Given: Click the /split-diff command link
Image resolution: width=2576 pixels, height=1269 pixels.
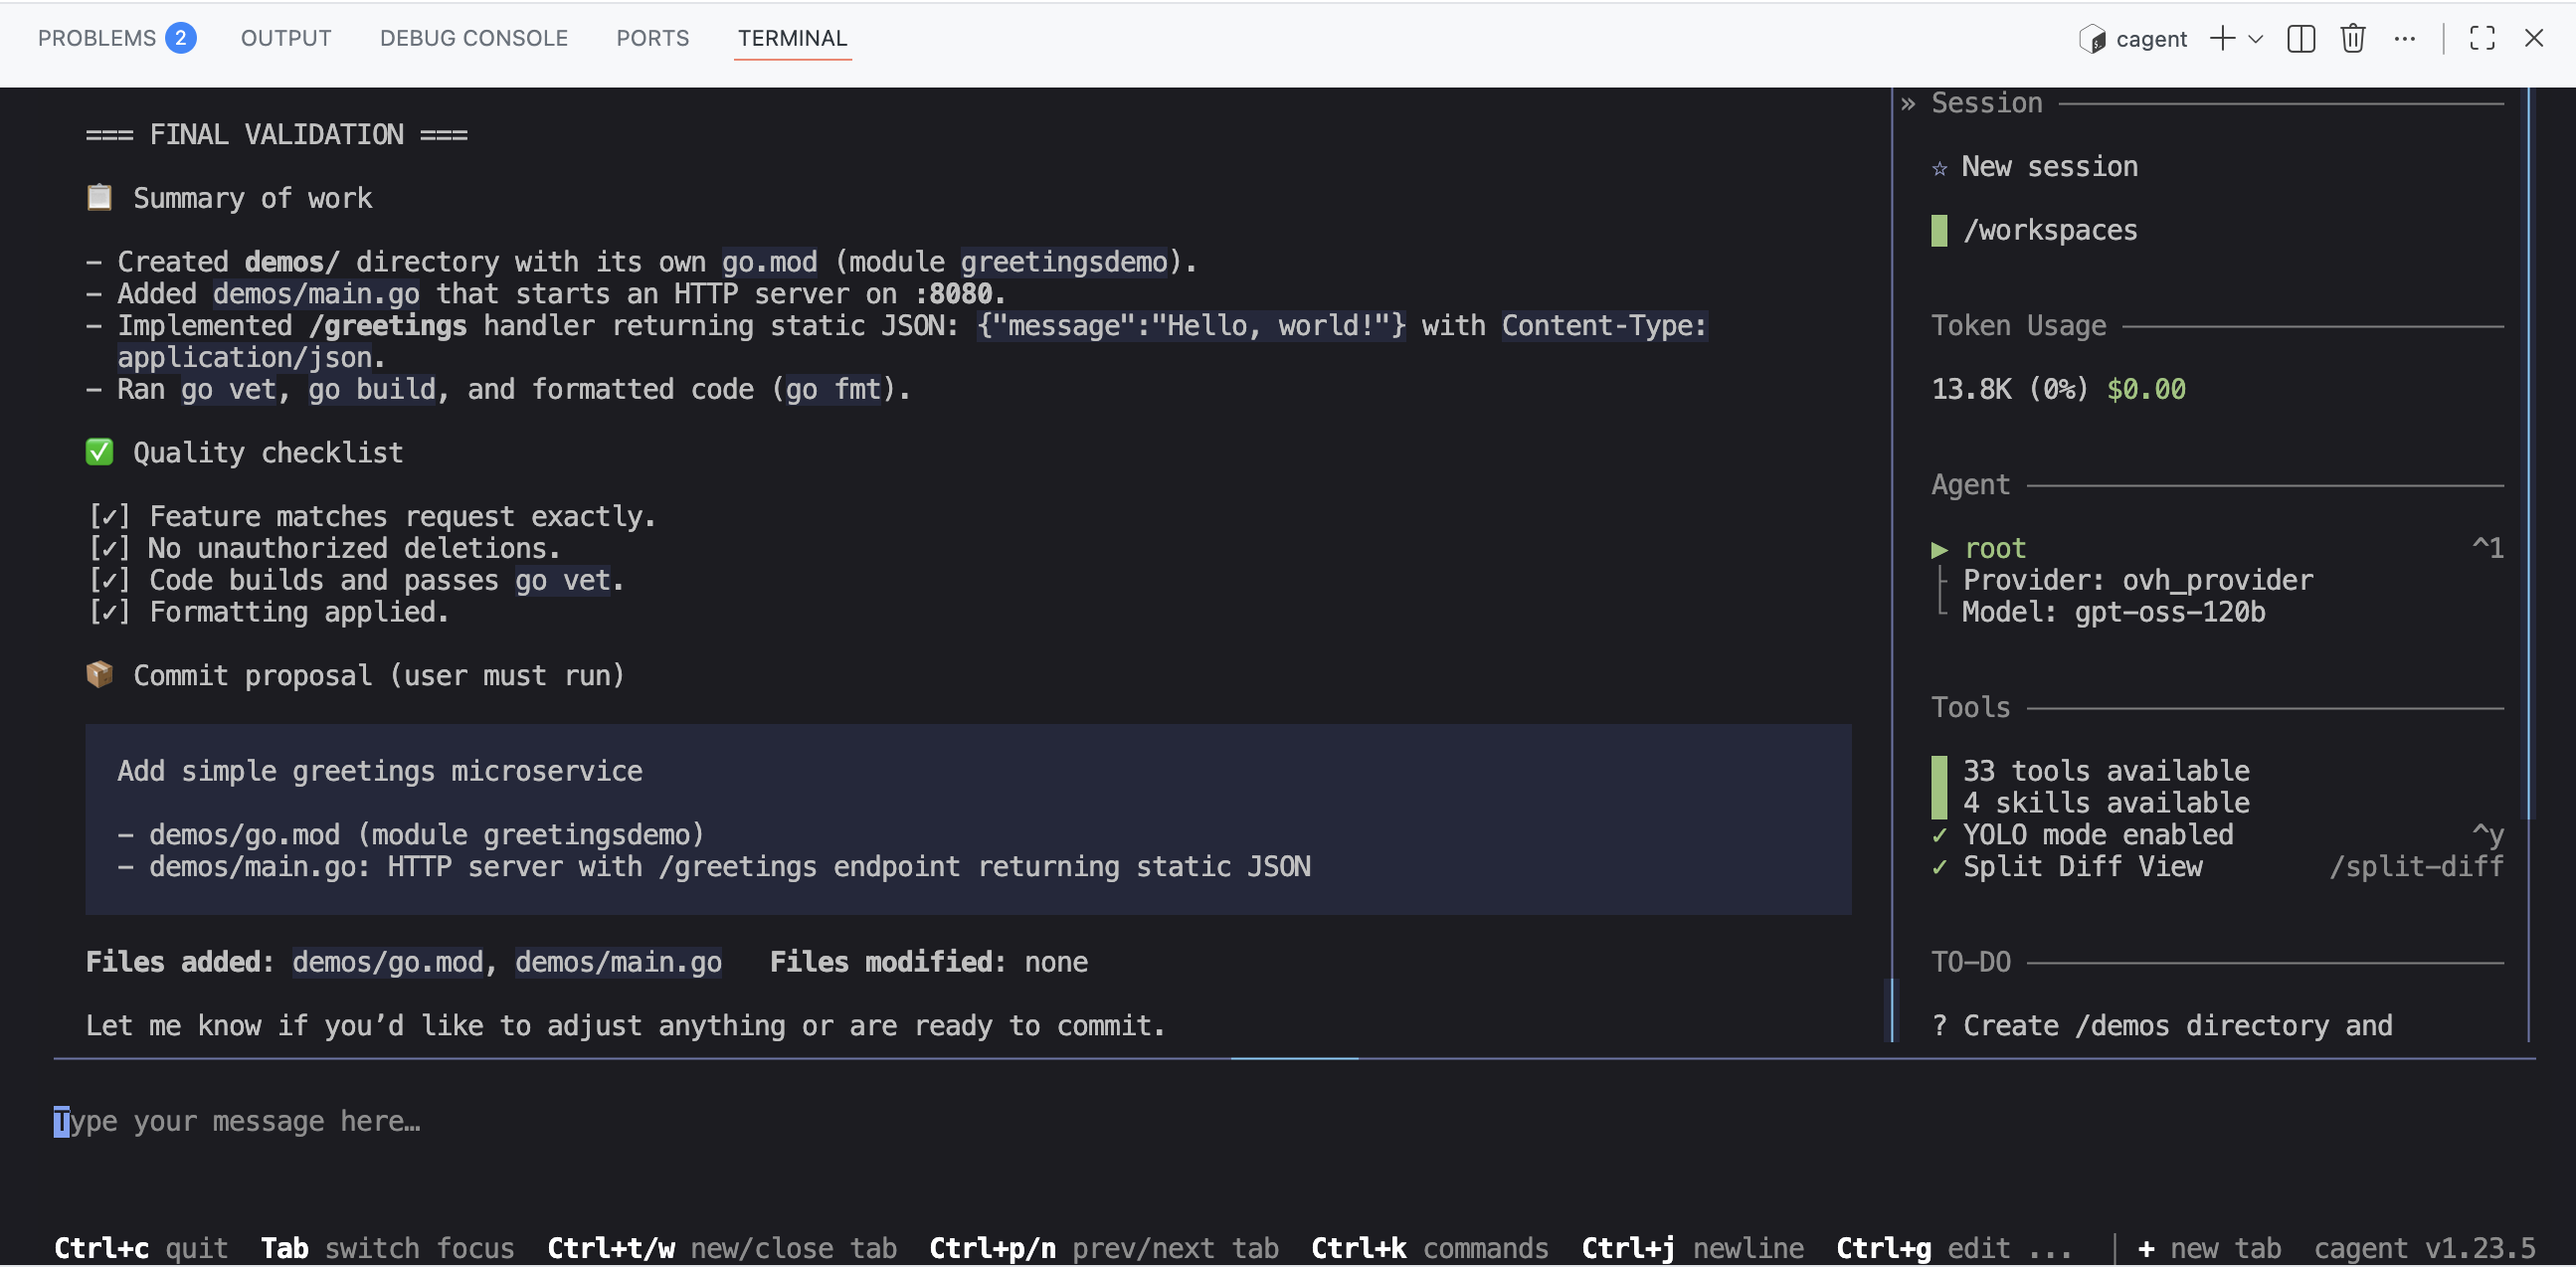Looking at the screenshot, I should coord(2415,867).
